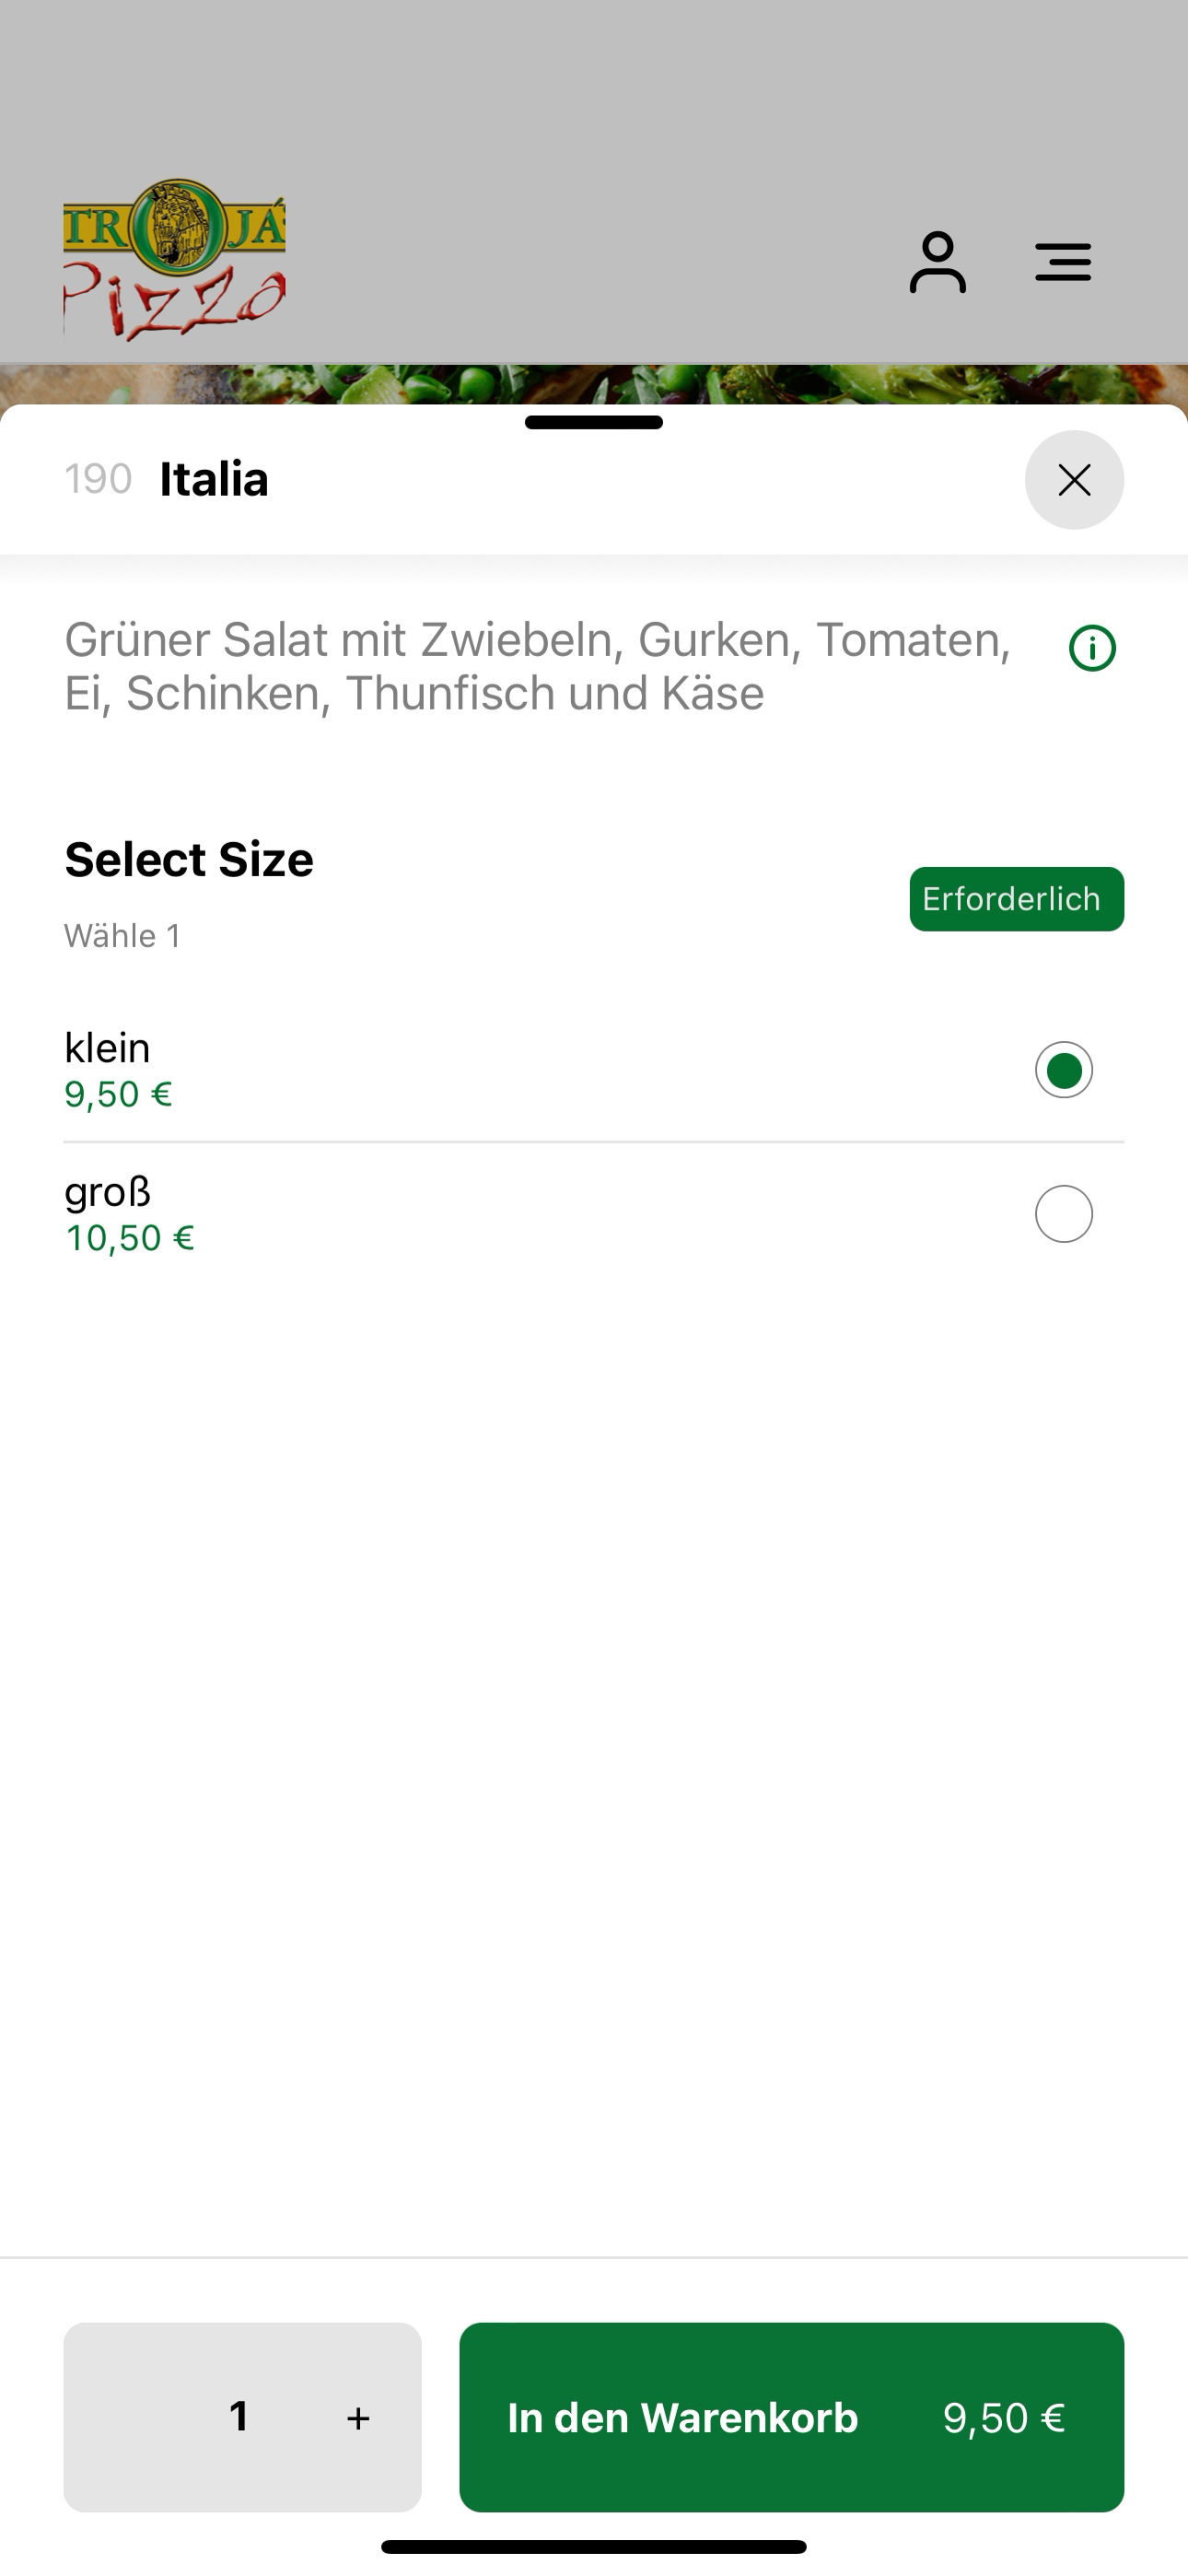Tap the sheet drag handle bar
Screen dimensions: 1188x2576
pyautogui.click(x=594, y=422)
